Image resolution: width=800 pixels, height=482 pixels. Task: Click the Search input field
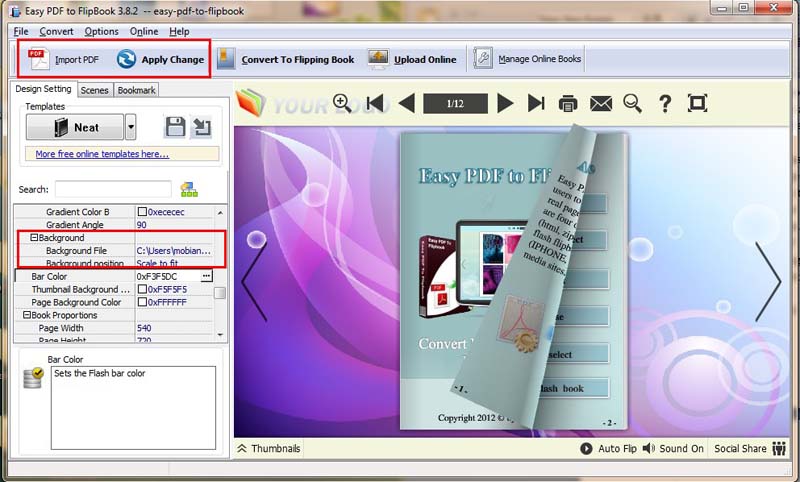click(x=113, y=189)
